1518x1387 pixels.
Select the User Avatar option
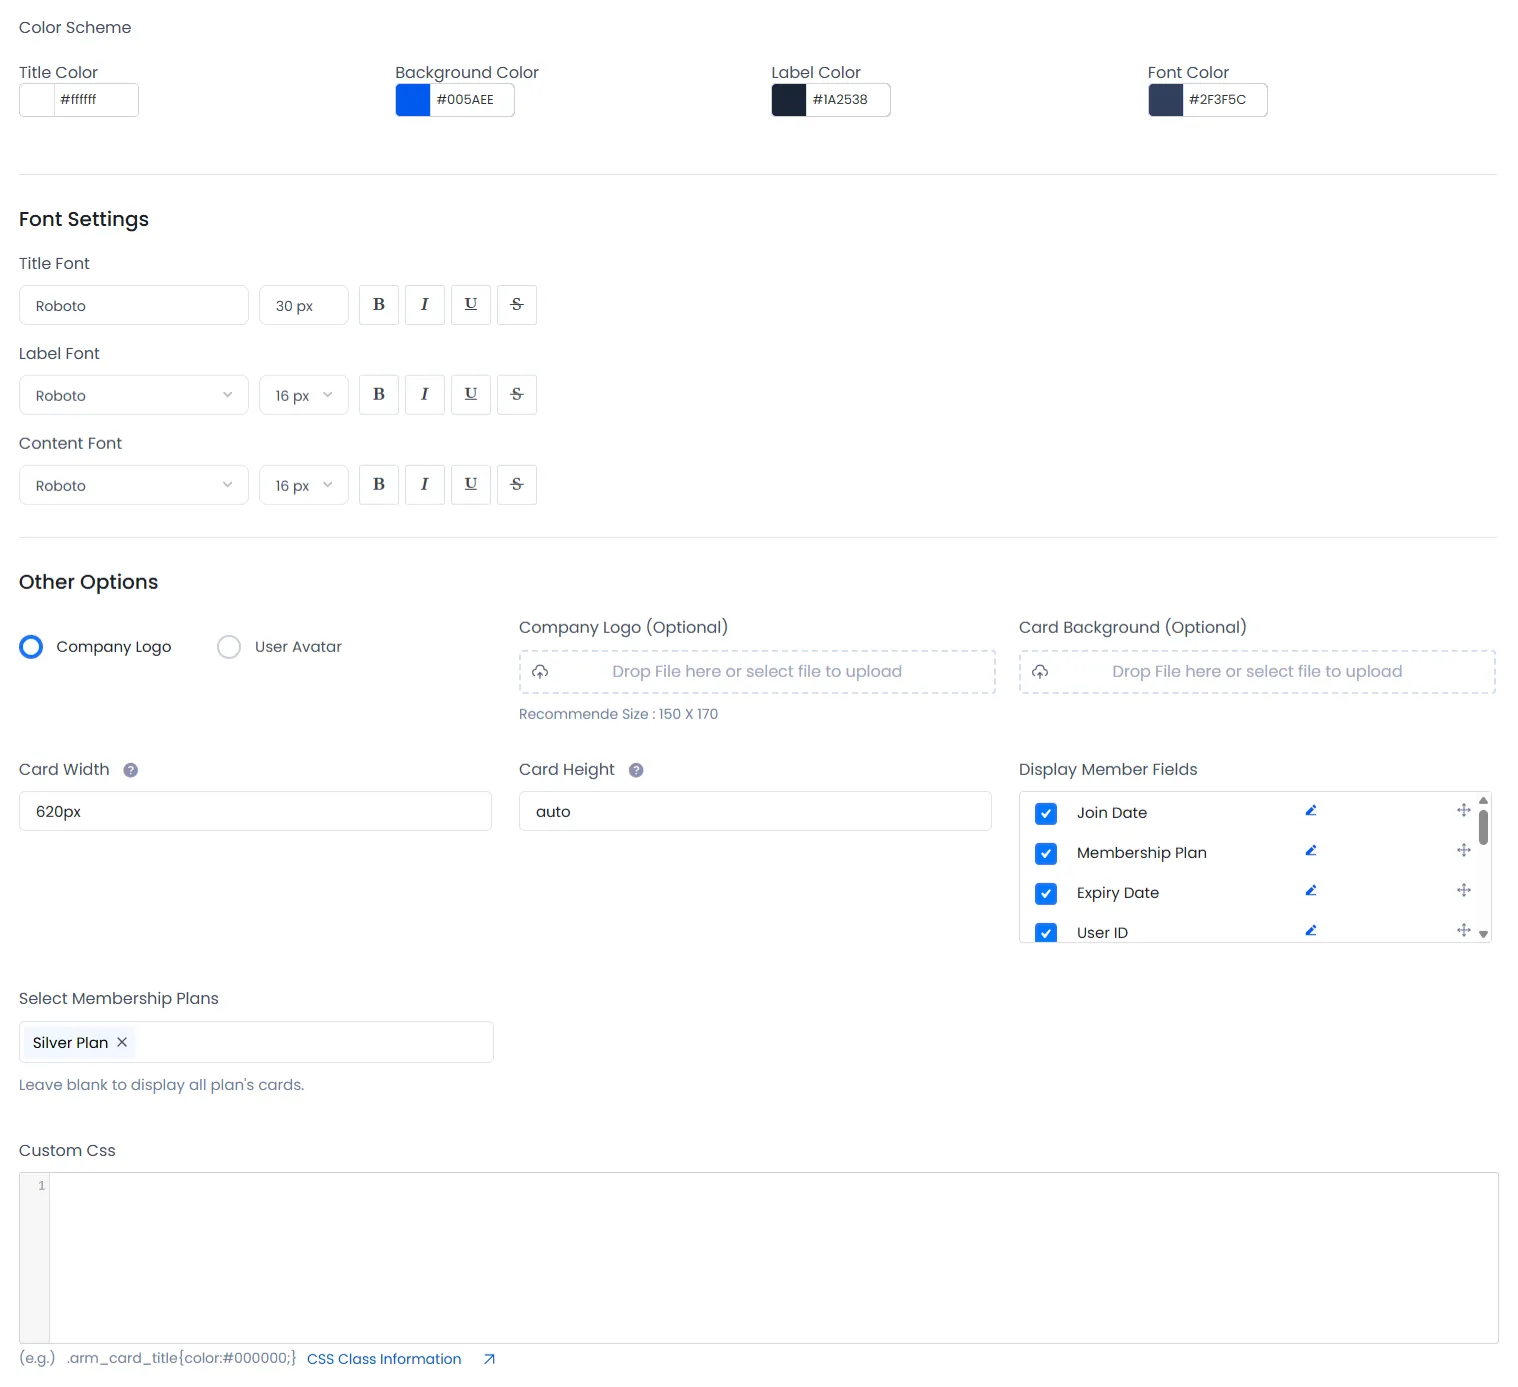click(x=229, y=647)
